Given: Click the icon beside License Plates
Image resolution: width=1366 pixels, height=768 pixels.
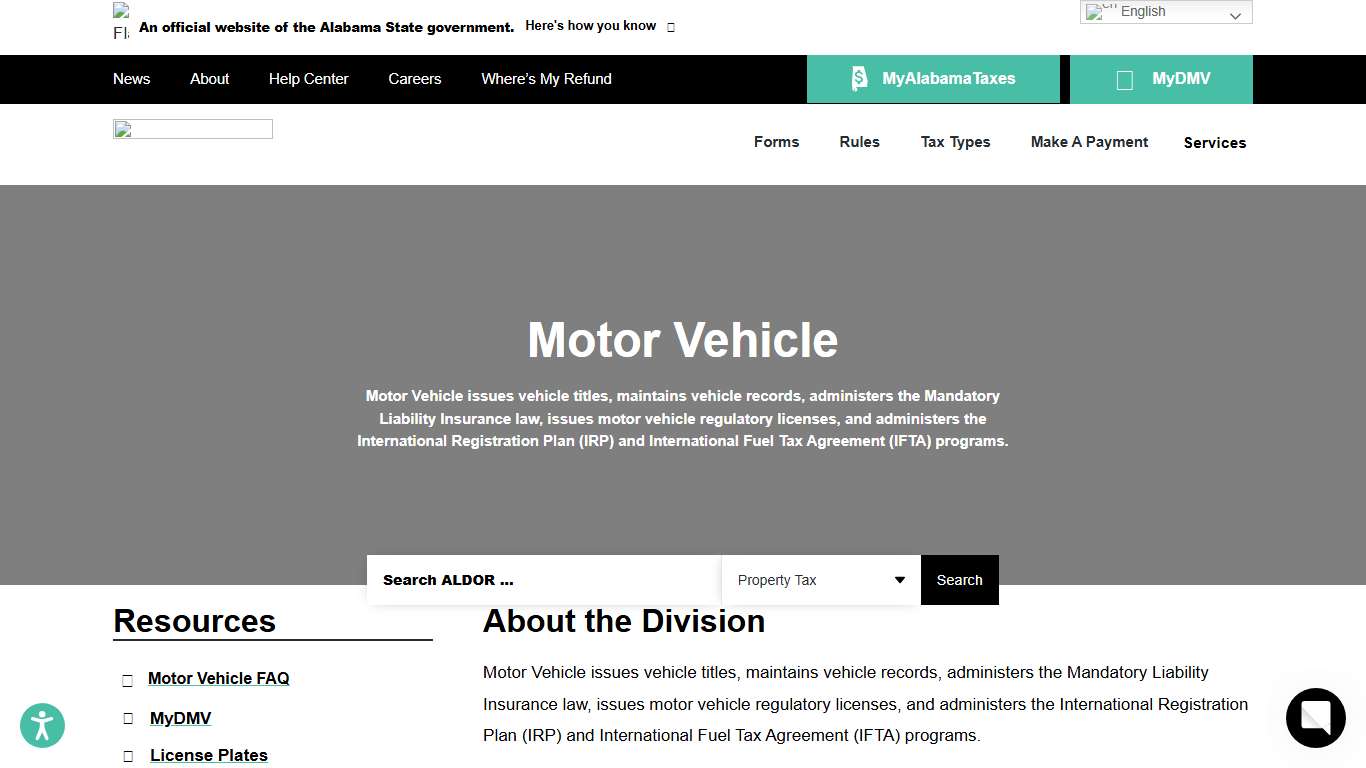Looking at the screenshot, I should click(127, 757).
